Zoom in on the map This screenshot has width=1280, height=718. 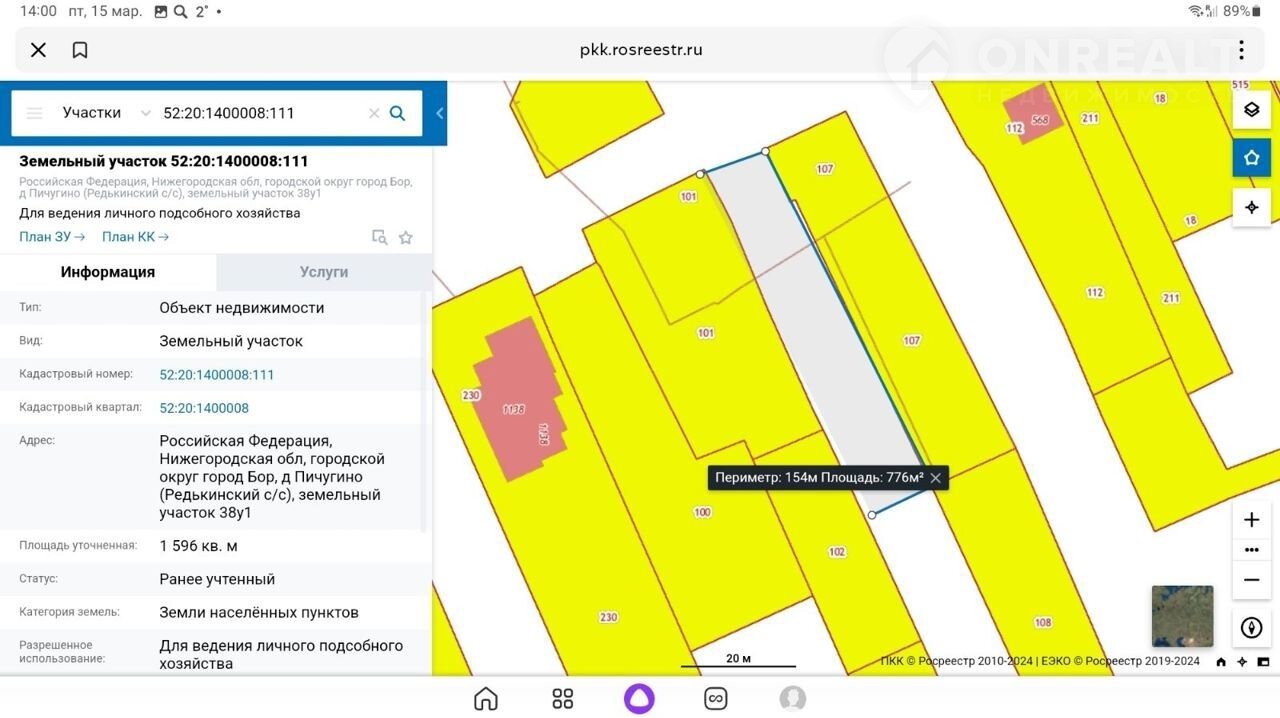coord(1251,520)
